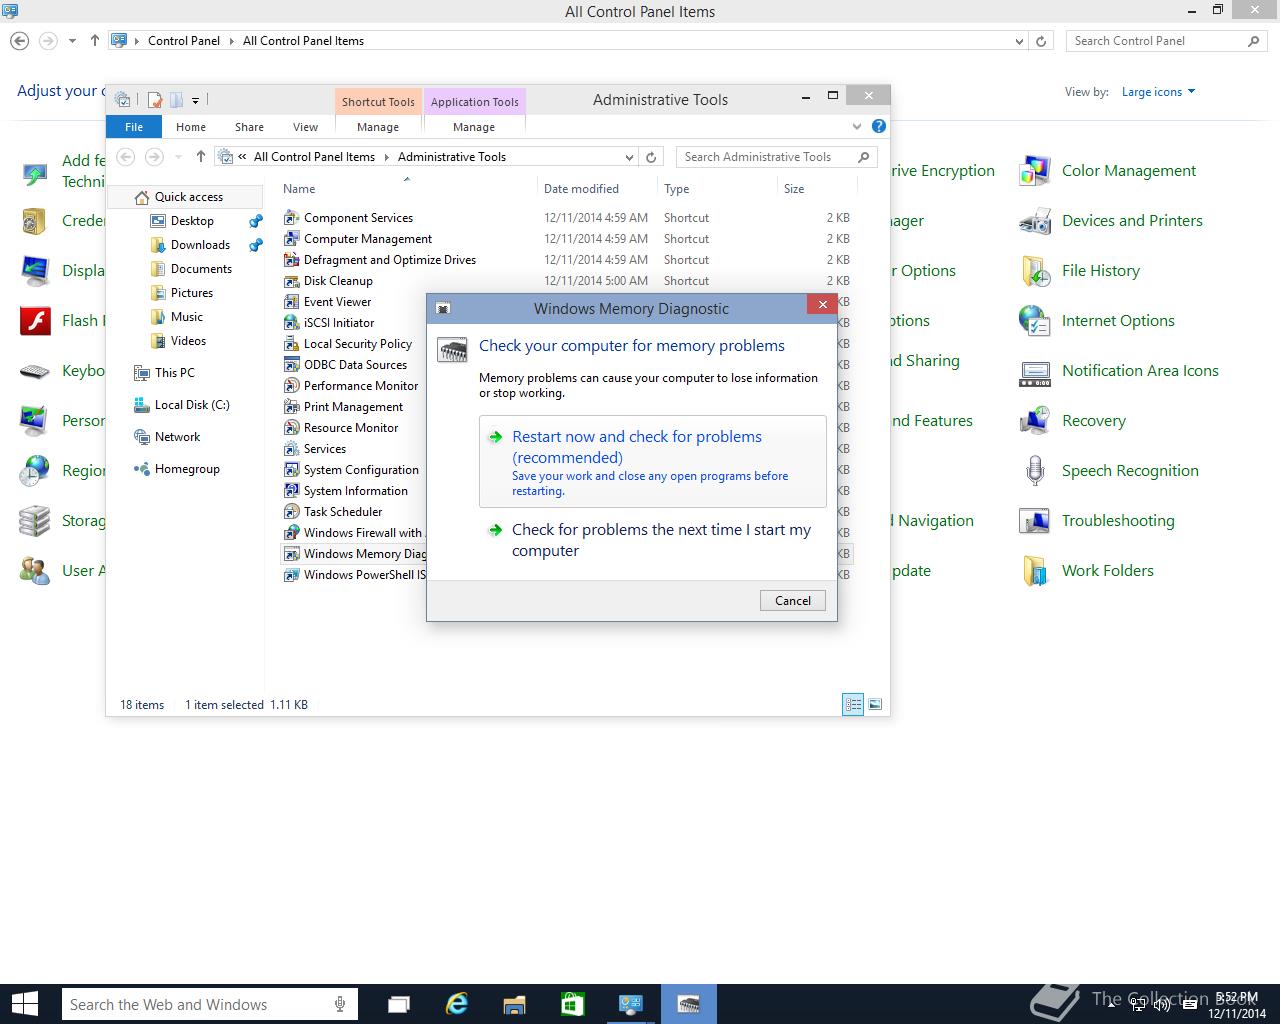
Task: Switch to details view icon in status bar
Action: 853,705
